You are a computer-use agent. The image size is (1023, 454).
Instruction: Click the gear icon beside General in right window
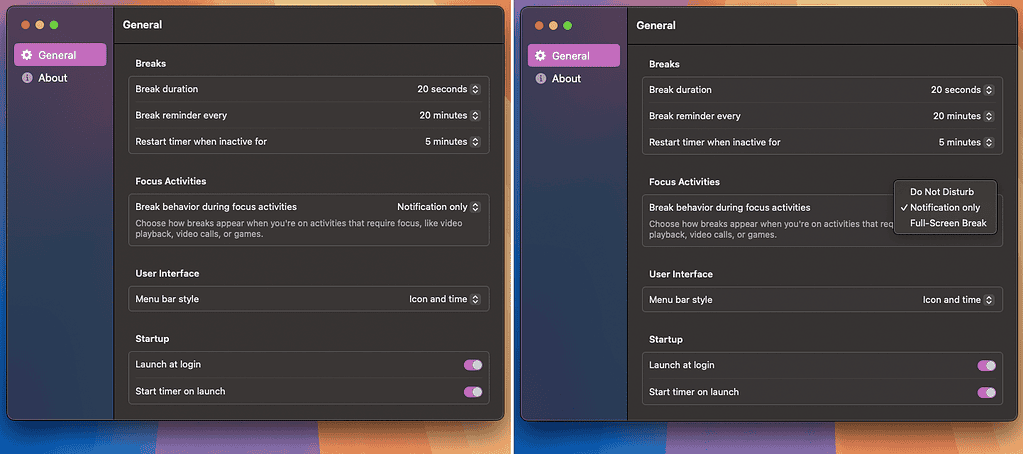click(x=541, y=56)
